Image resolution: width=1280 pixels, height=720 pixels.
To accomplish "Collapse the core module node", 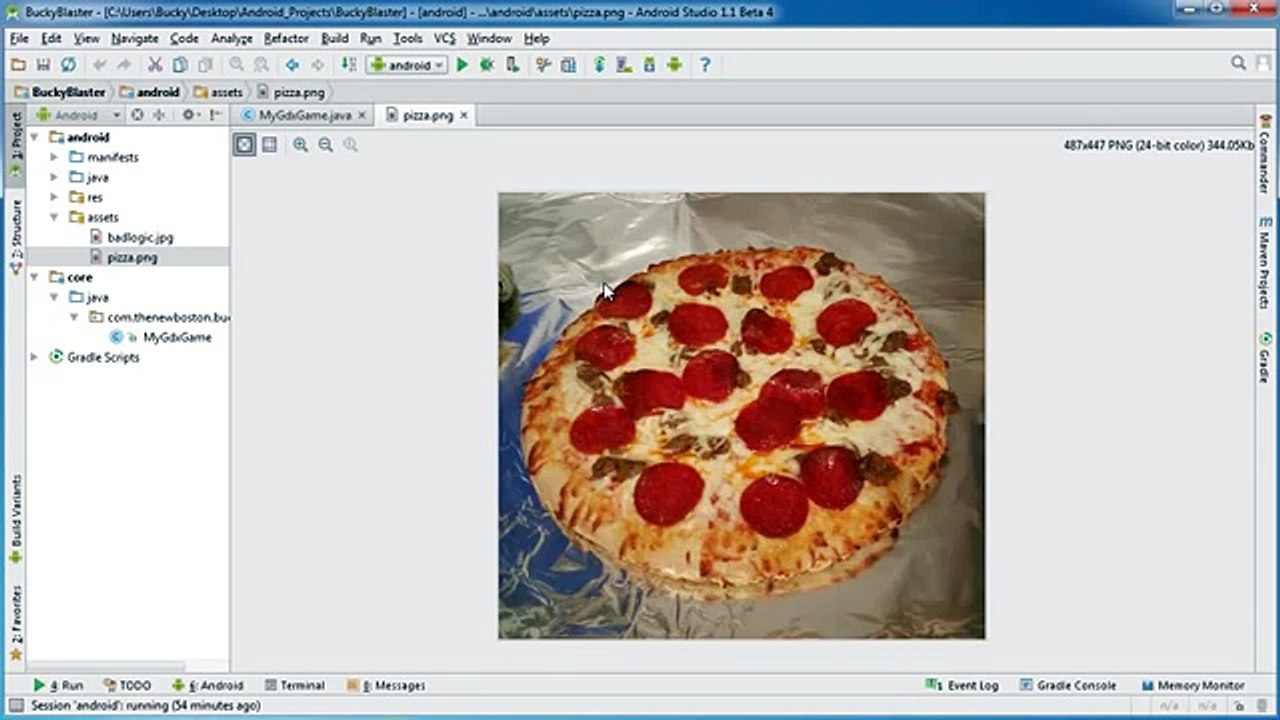I will [35, 277].
